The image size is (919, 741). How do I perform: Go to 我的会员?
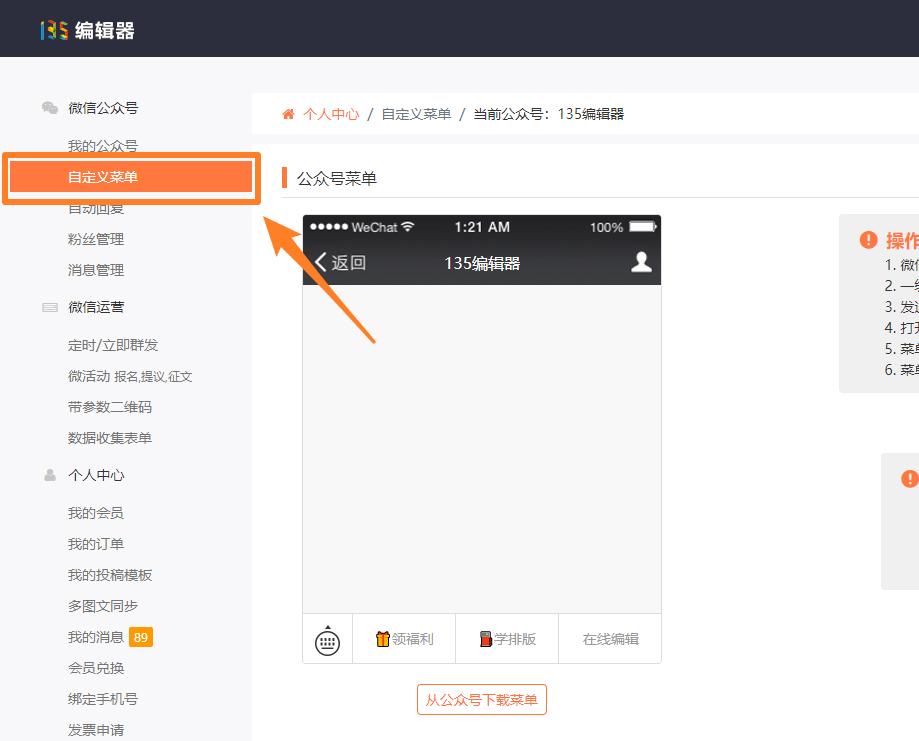tap(96, 513)
